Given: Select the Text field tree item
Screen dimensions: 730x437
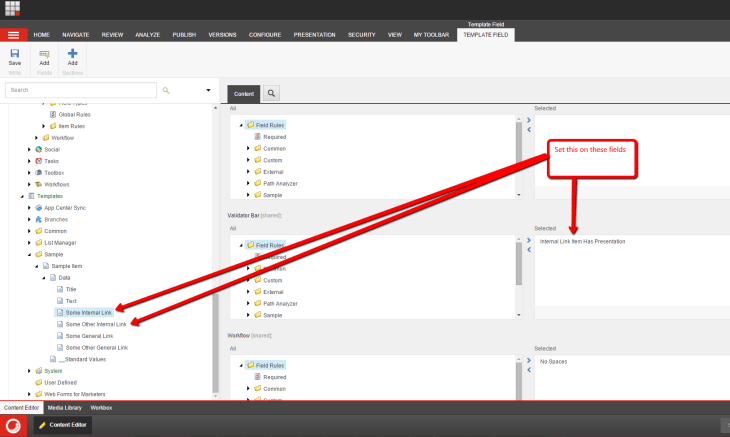Looking at the screenshot, I should [71, 301].
